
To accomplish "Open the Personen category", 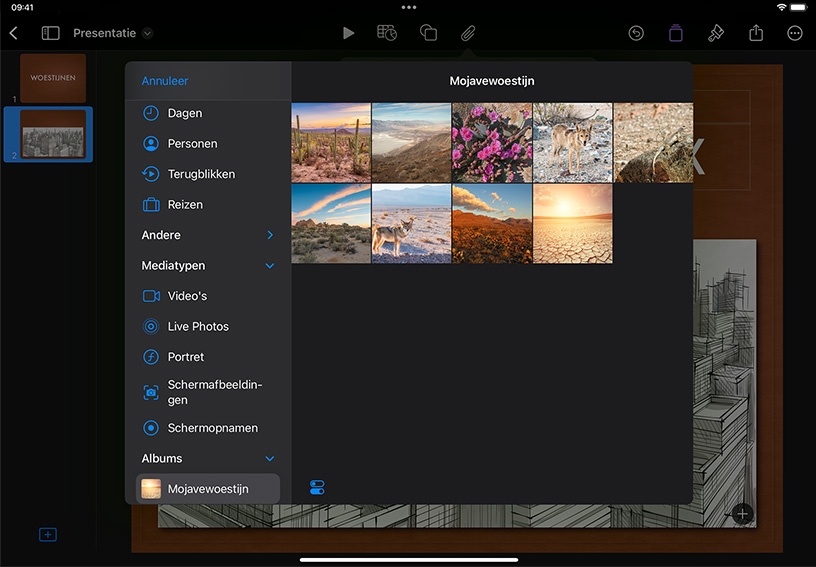I will coord(208,144).
